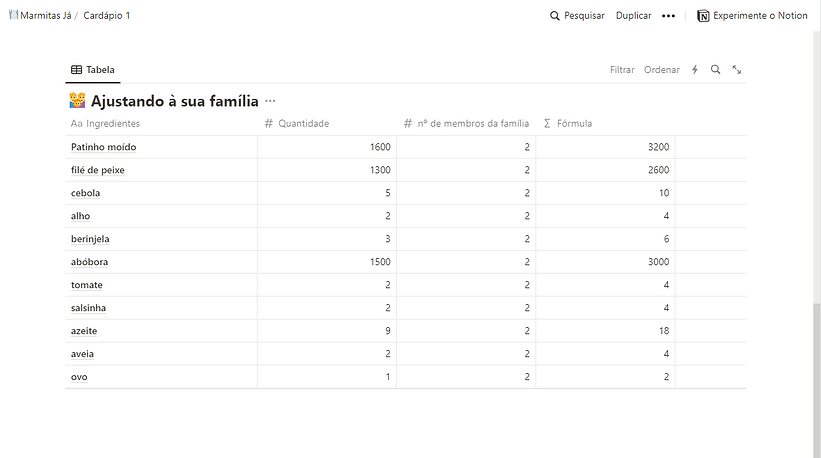Click the Duplicar button

pos(633,16)
